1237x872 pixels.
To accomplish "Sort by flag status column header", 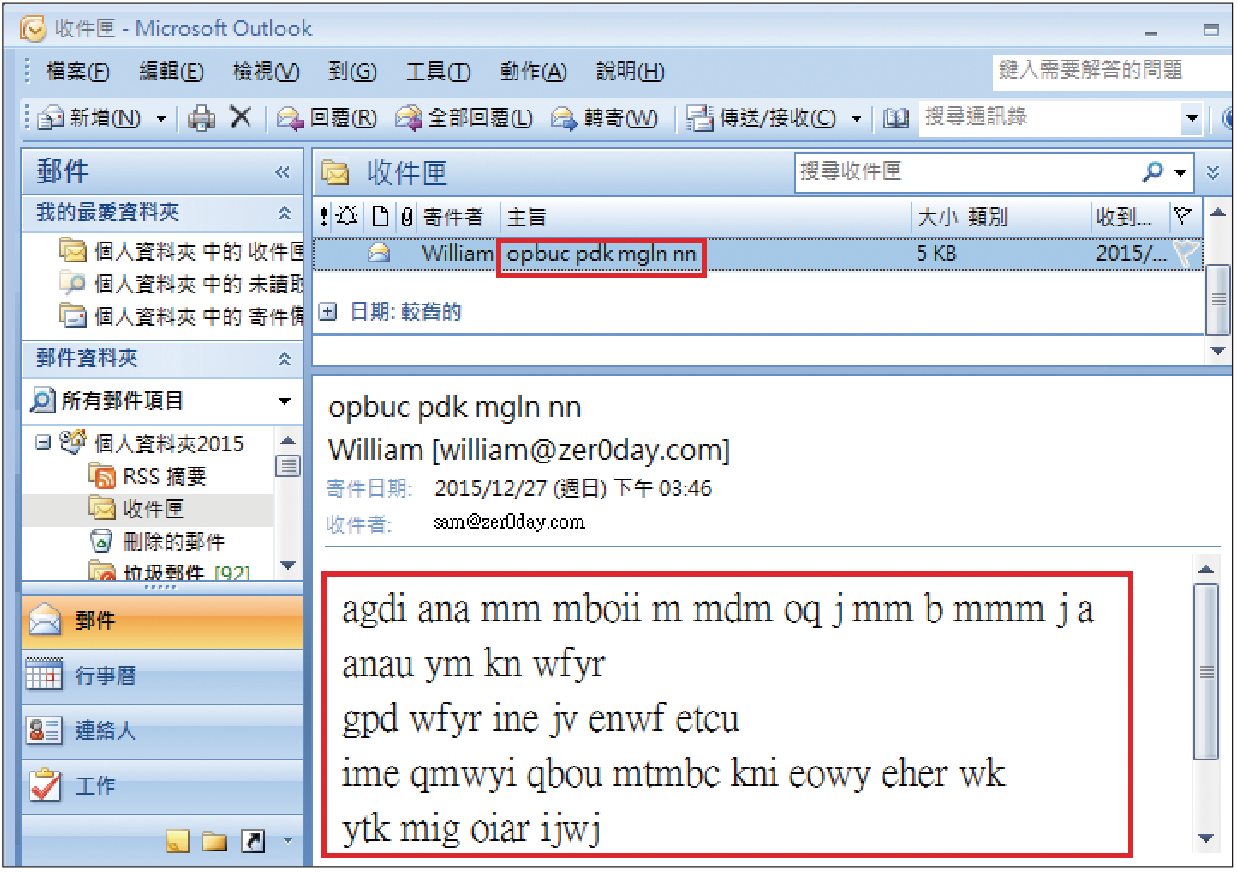I will 1183,216.
